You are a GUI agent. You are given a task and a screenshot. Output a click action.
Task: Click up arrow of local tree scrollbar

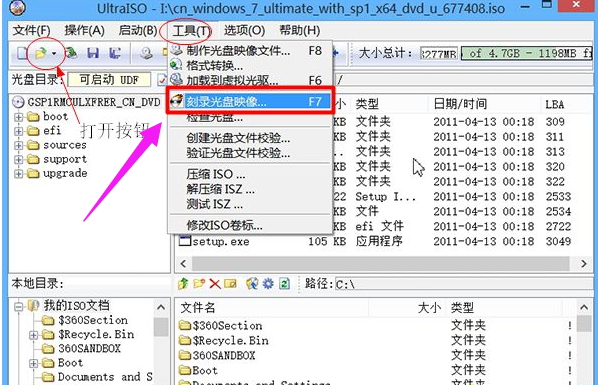point(161,307)
